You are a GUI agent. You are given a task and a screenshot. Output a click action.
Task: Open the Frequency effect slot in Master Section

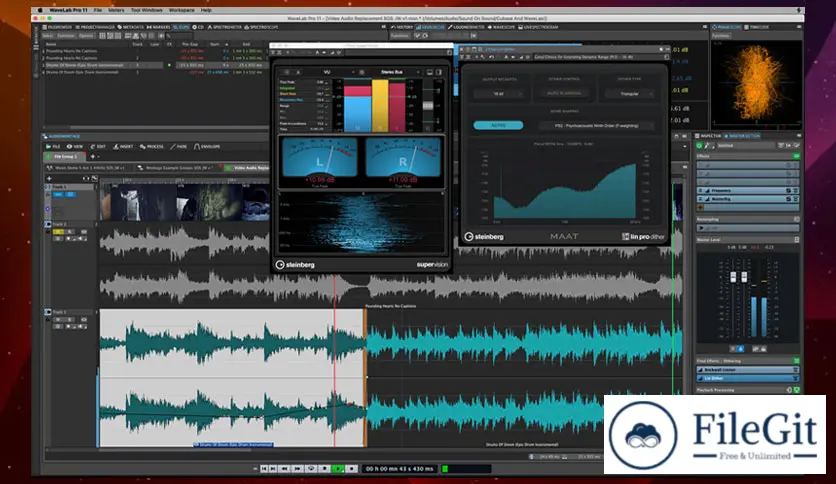click(x=746, y=190)
